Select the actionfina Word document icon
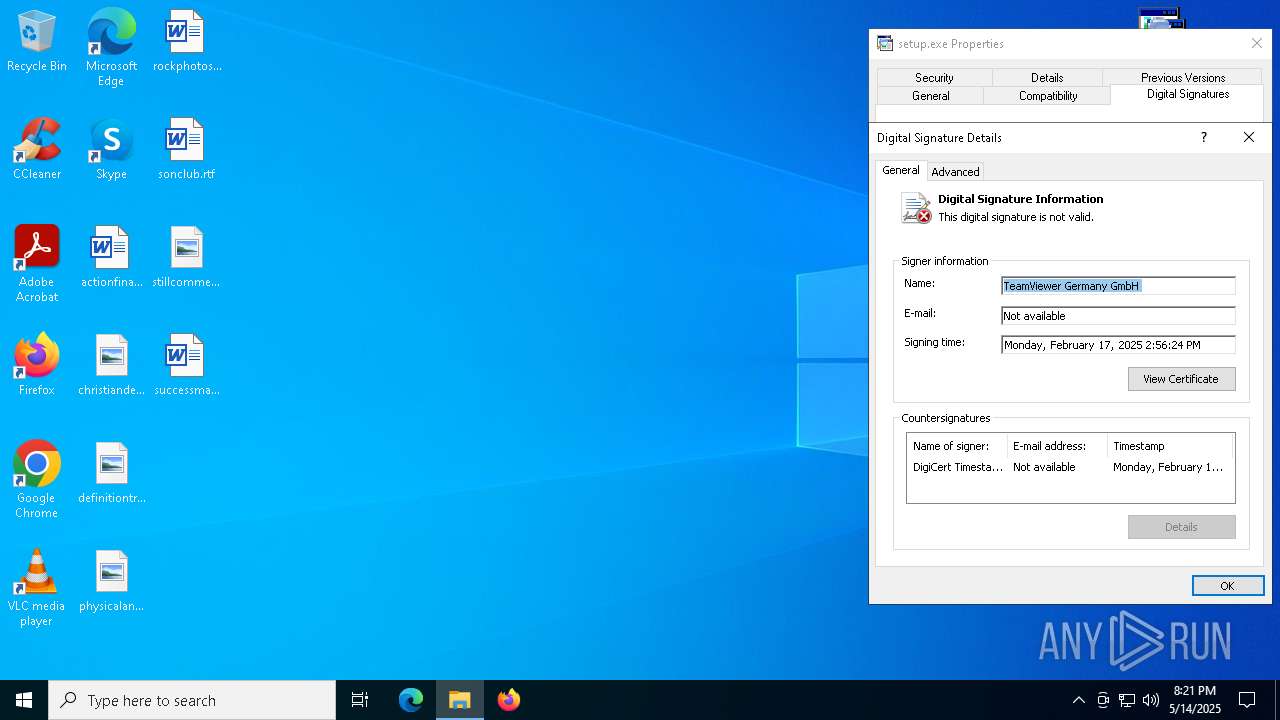The height and width of the screenshot is (720, 1280). [111, 257]
